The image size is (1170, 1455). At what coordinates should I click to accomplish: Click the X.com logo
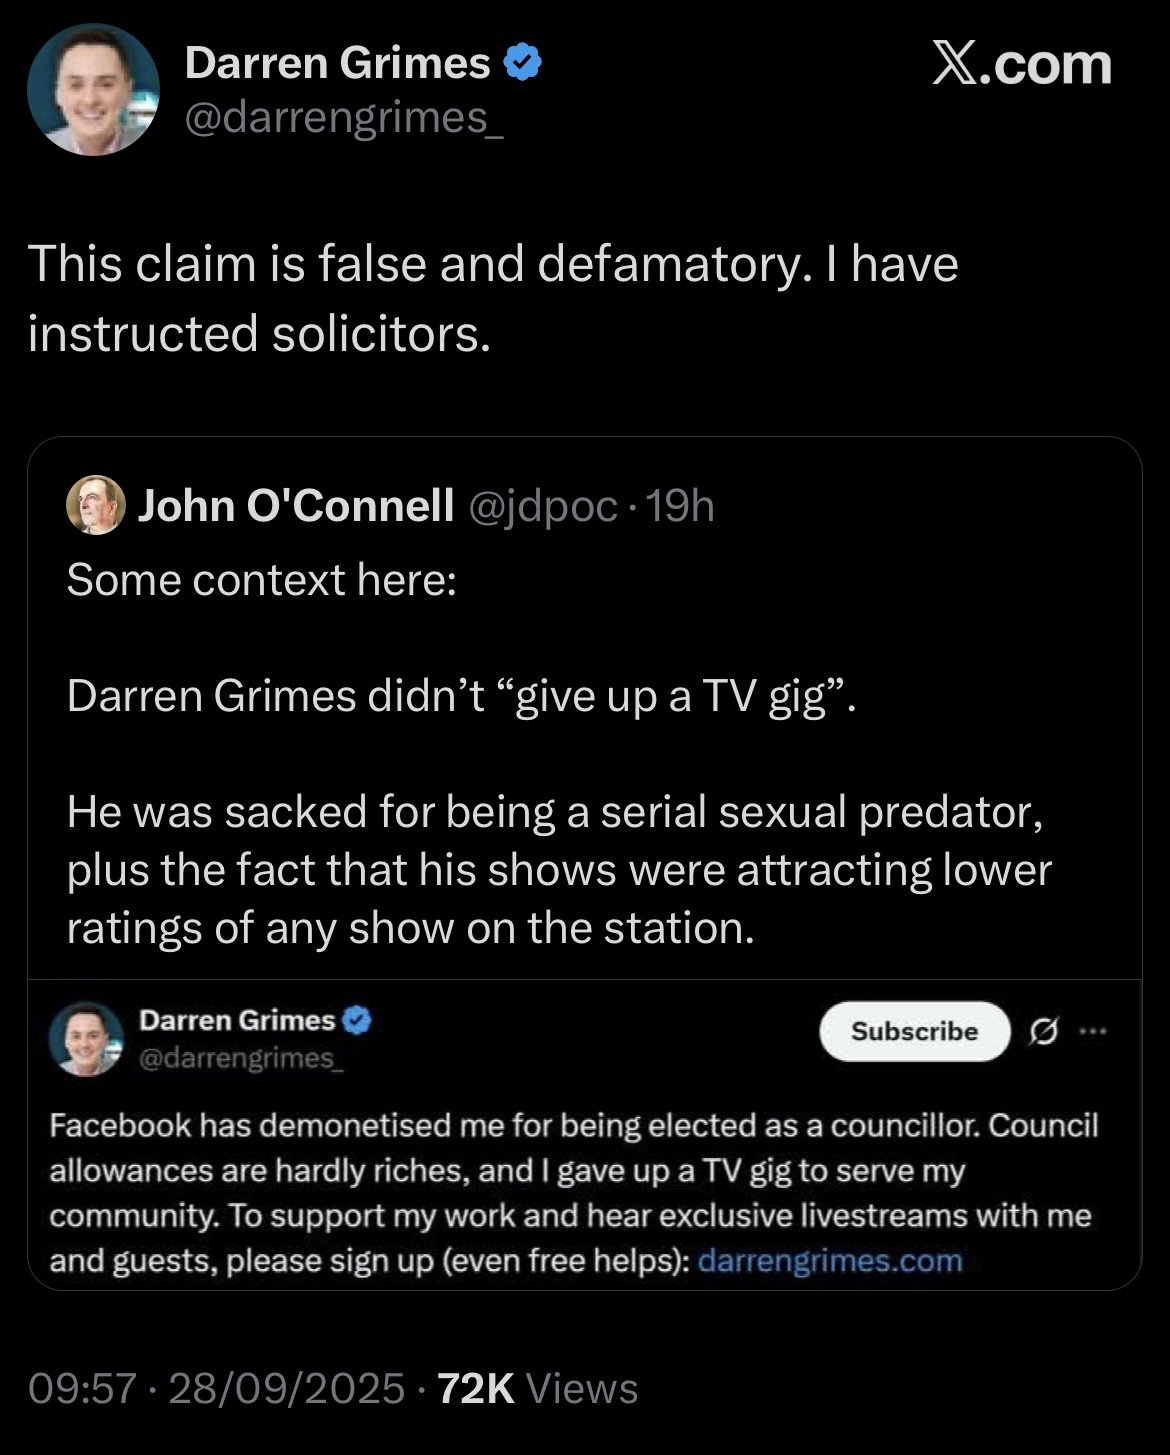(x=1021, y=65)
